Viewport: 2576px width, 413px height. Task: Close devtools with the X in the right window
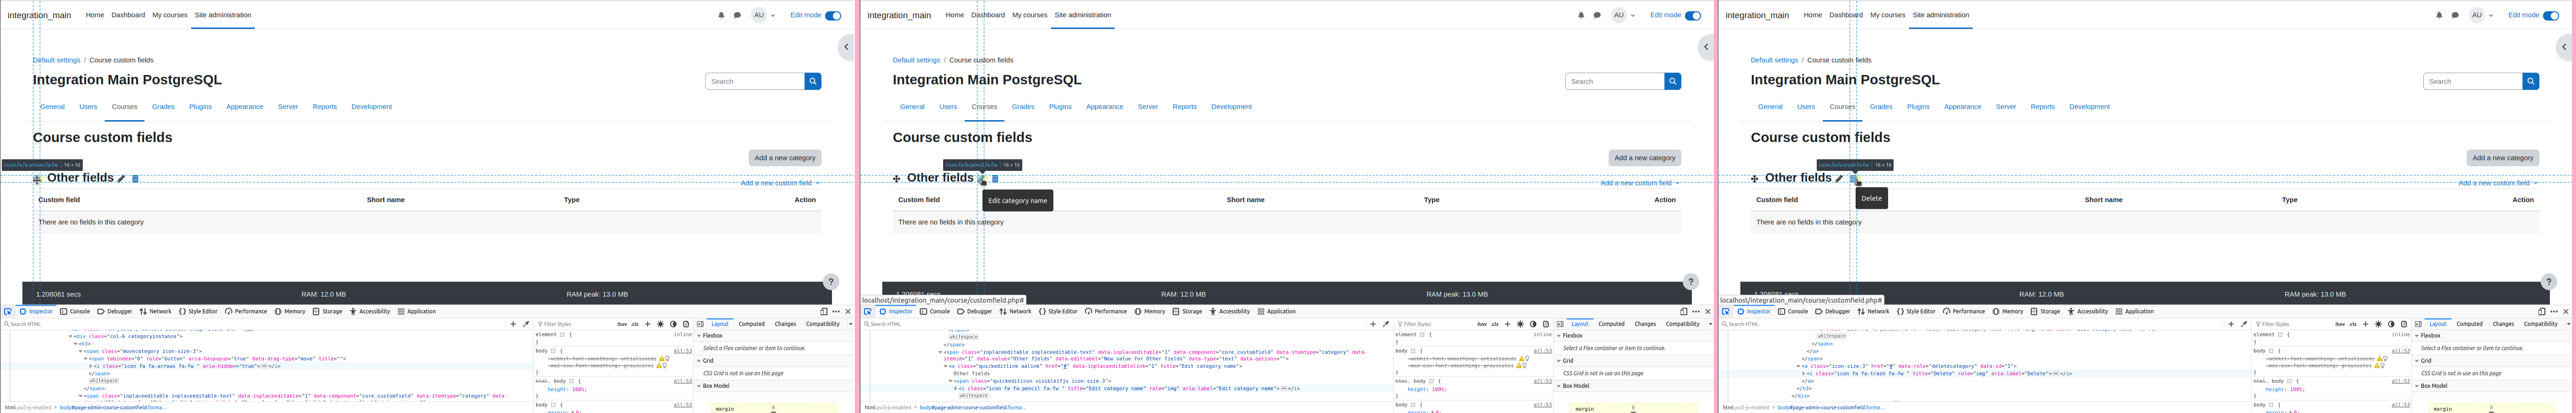point(2566,311)
